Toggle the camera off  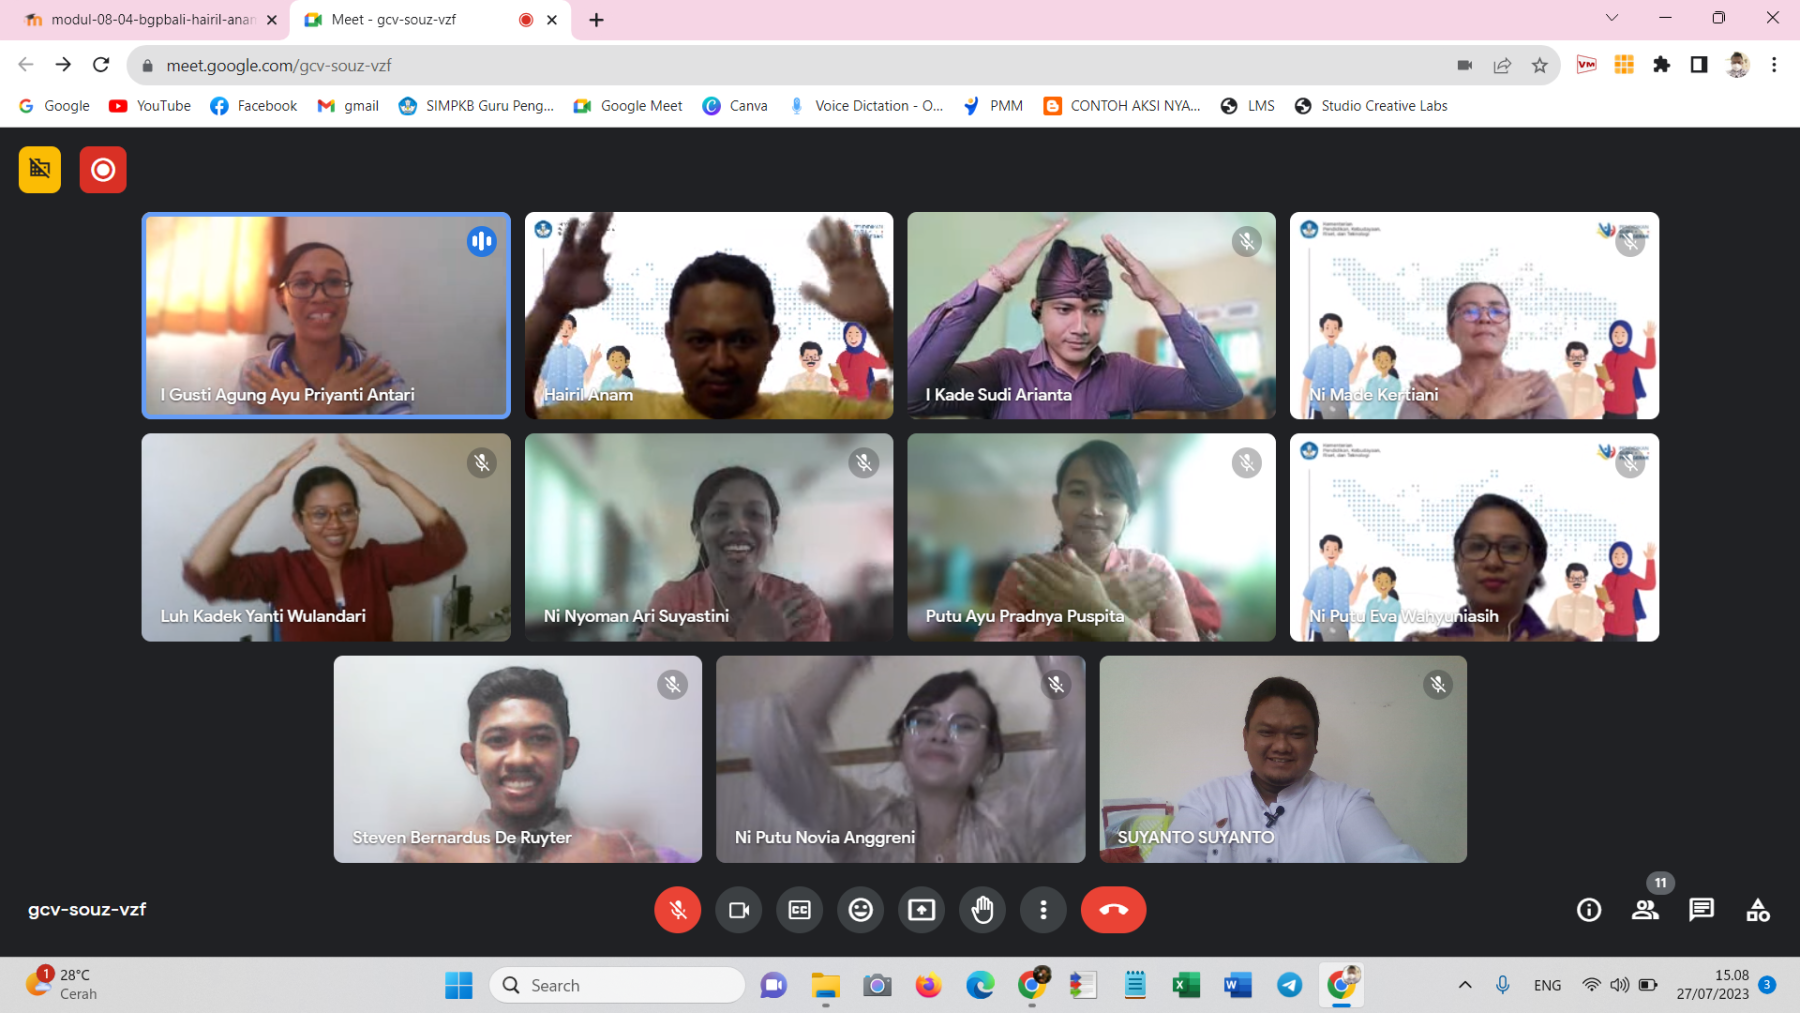tap(739, 910)
